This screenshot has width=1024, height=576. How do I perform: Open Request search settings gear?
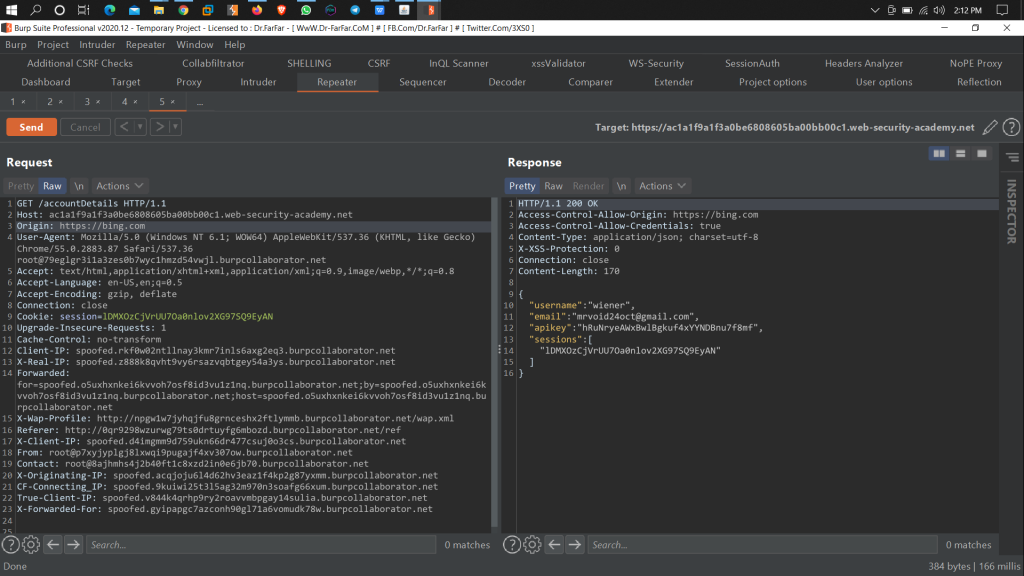(31, 545)
